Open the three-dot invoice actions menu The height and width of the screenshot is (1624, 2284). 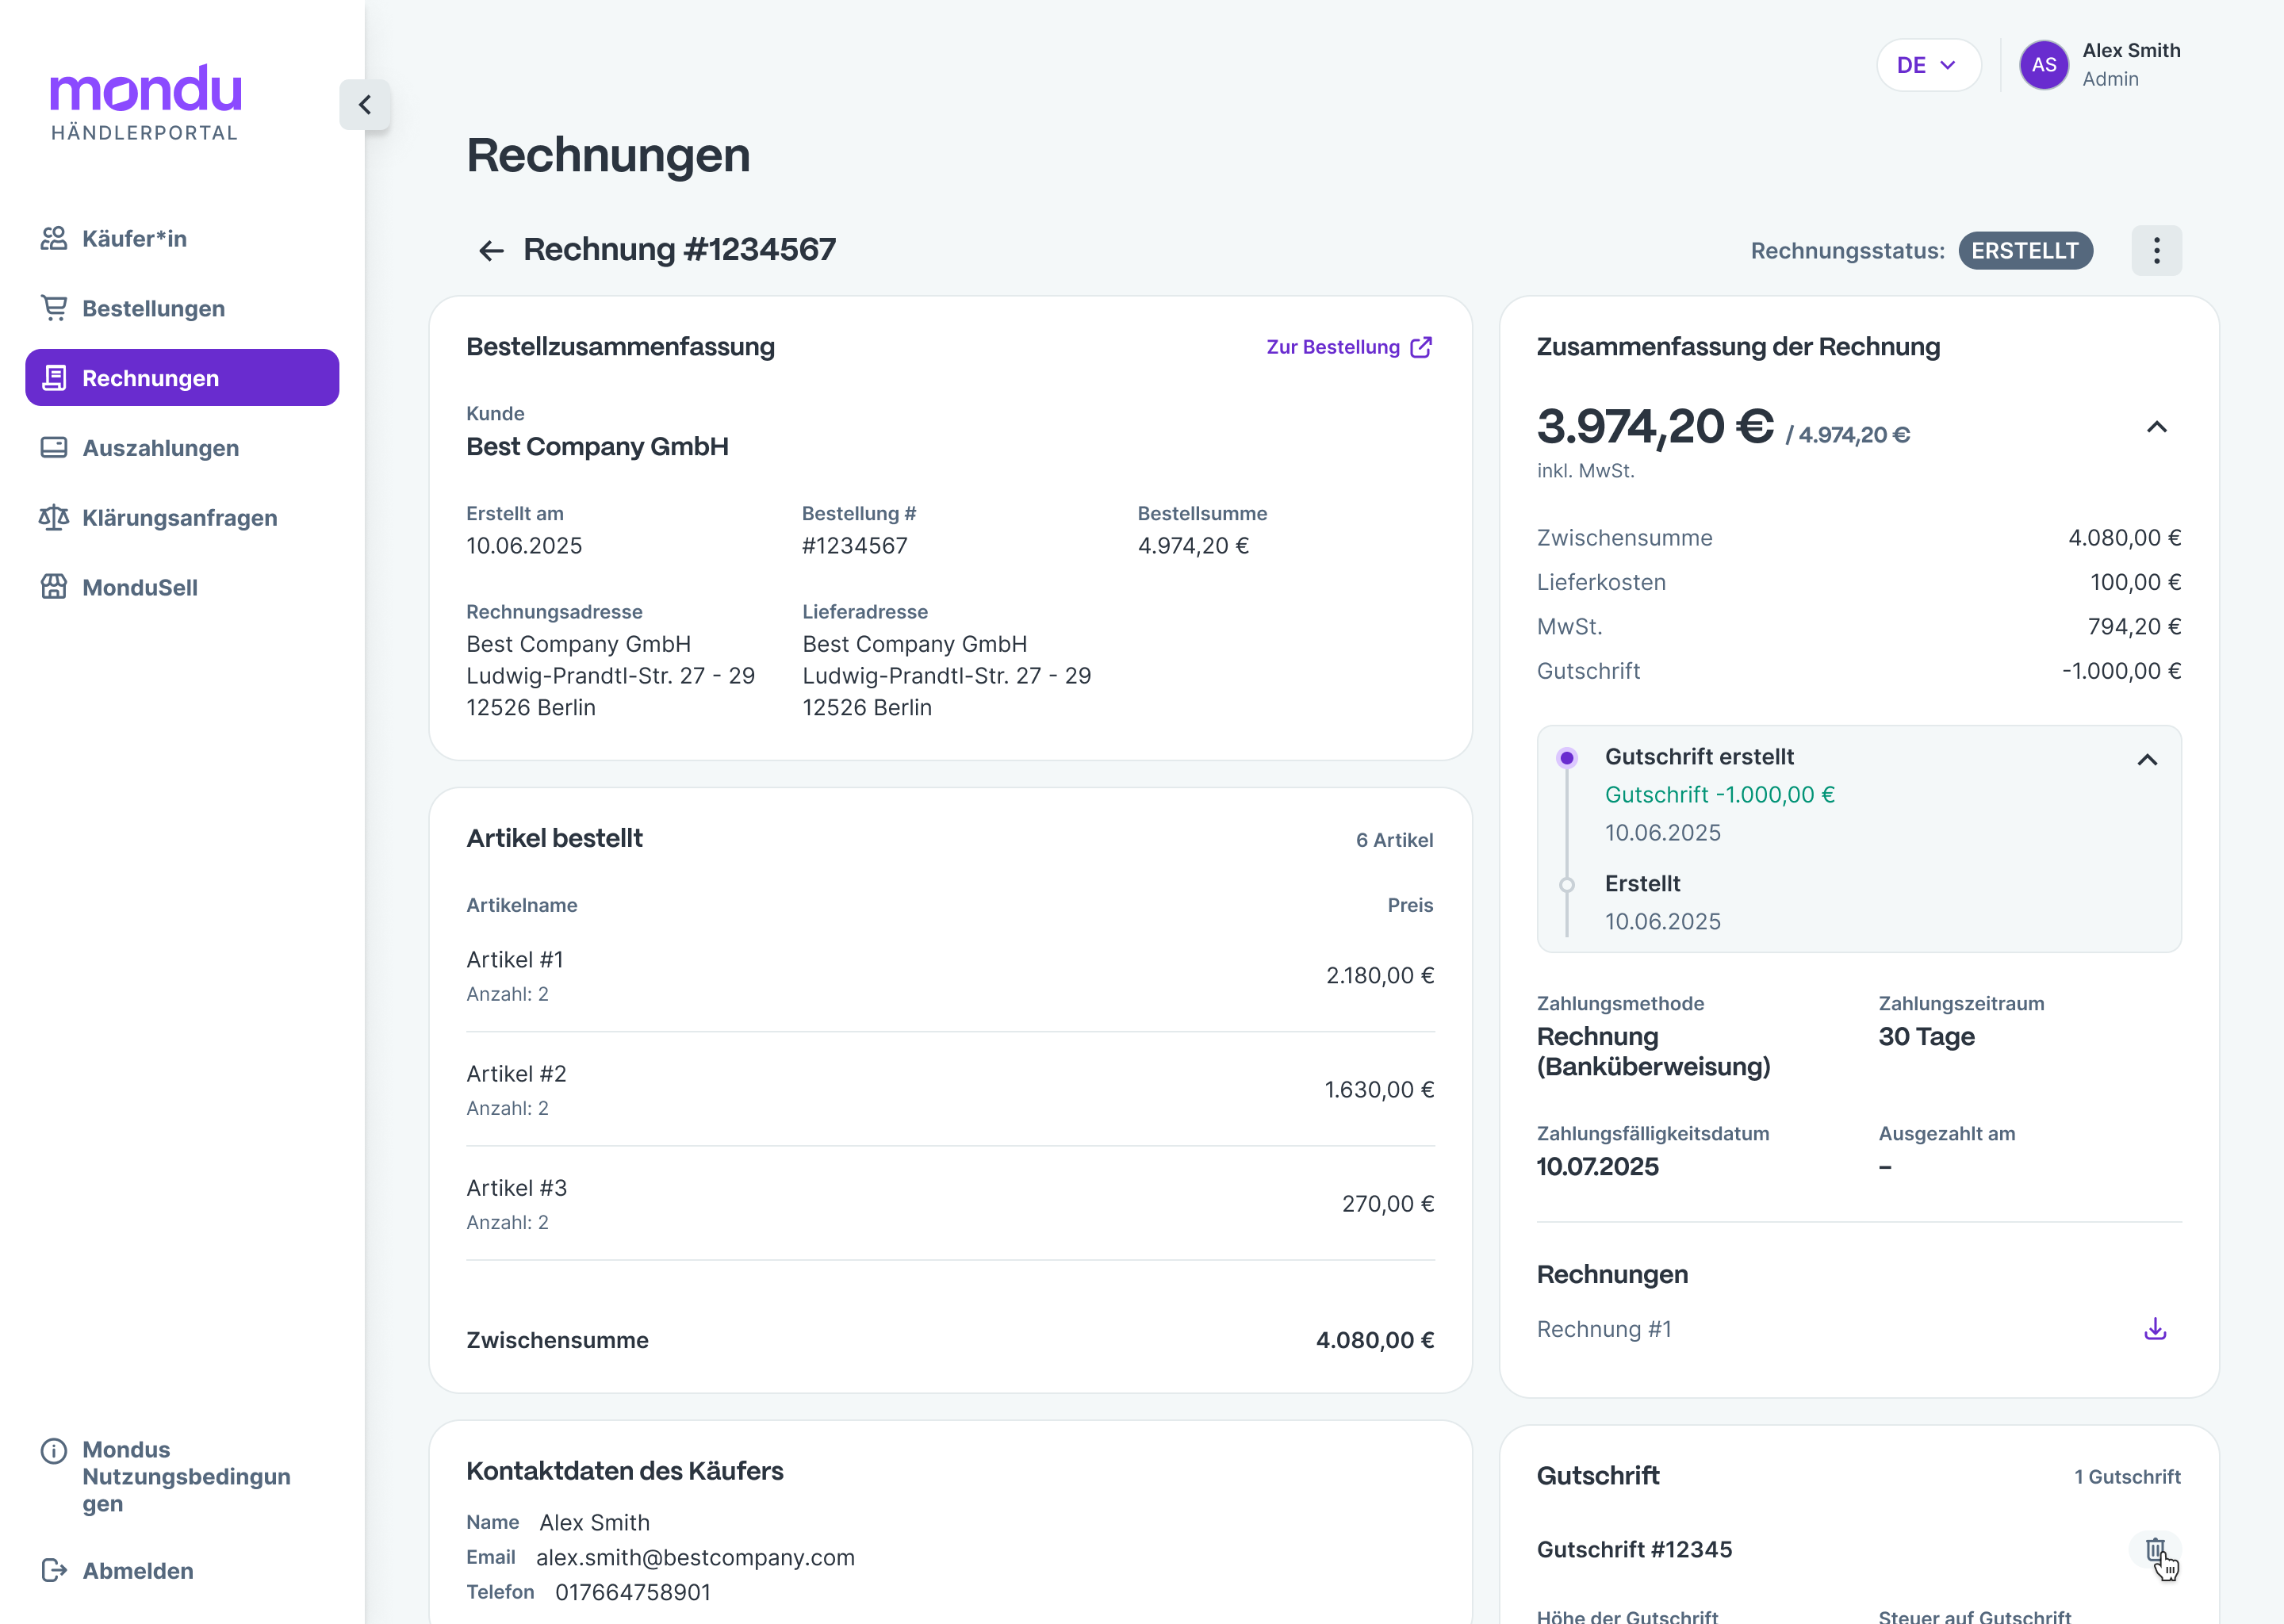(x=2156, y=251)
